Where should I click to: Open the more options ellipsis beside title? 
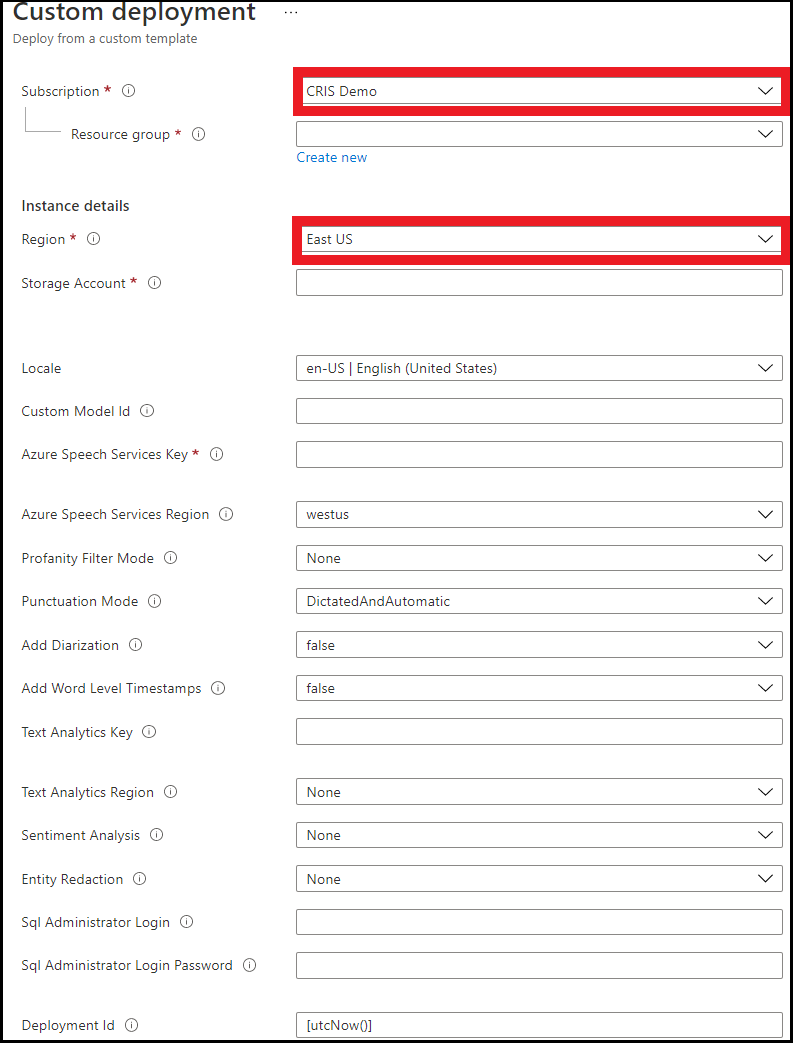[291, 13]
